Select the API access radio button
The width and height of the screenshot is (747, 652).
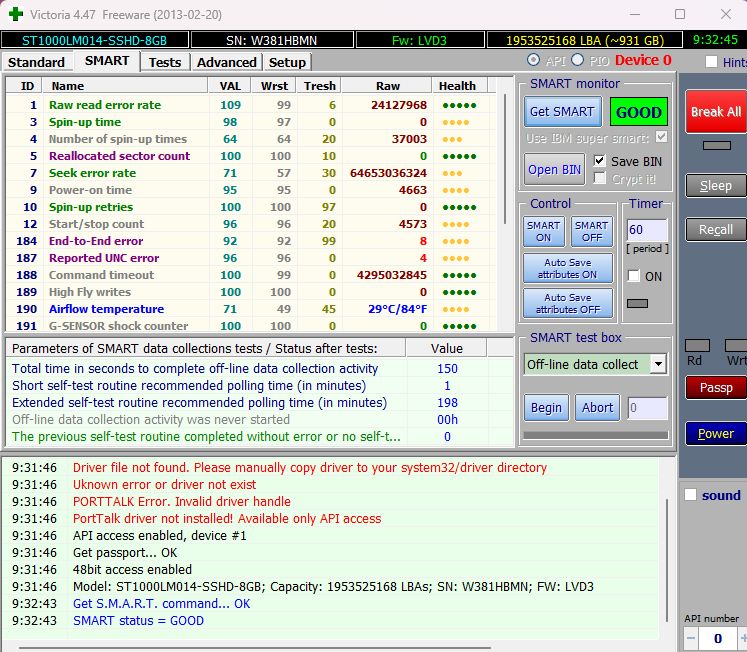tap(533, 60)
